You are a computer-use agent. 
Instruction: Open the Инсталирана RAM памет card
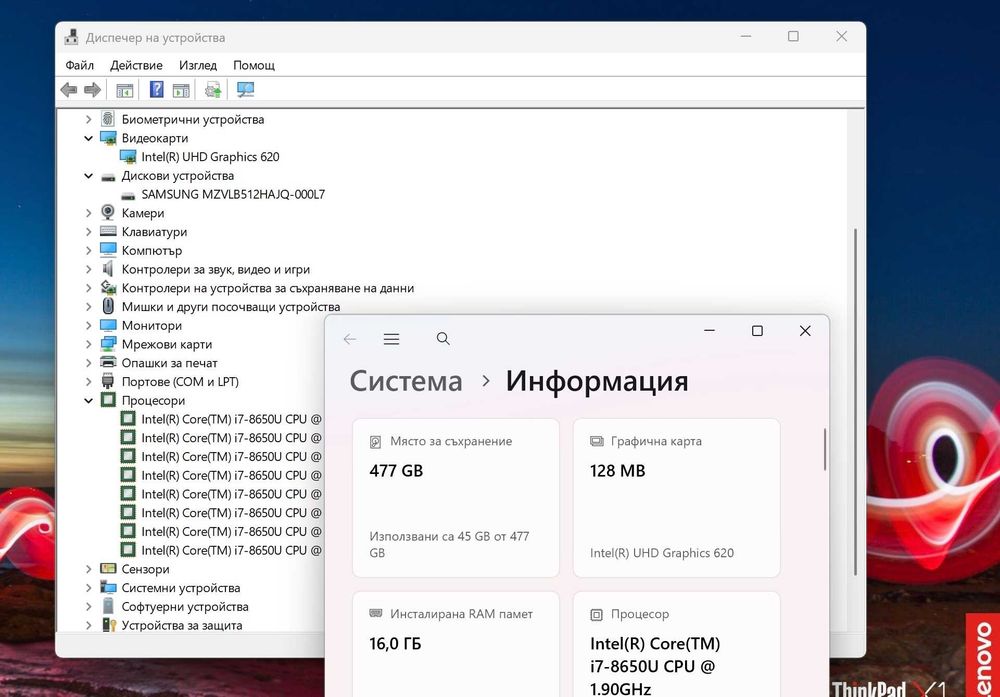click(456, 645)
